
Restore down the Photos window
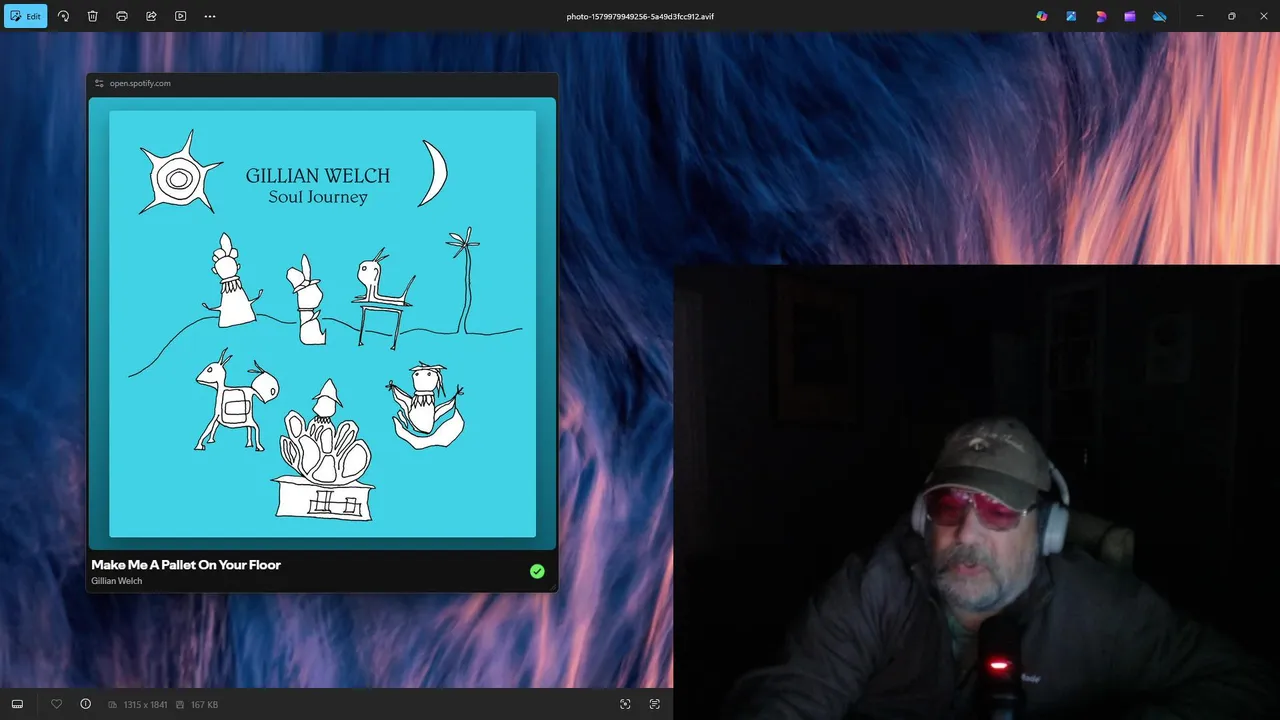(1231, 16)
